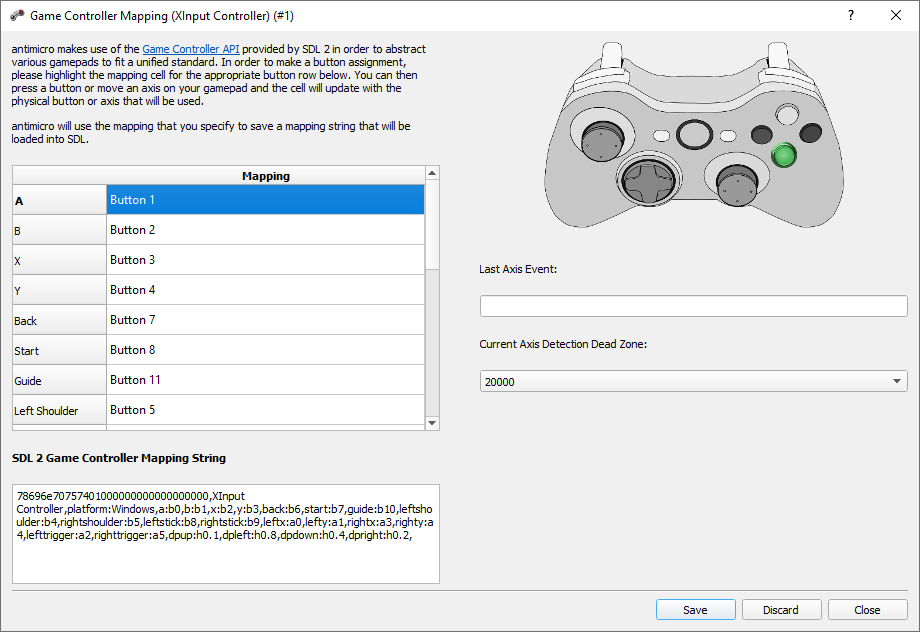Discard the mapping changes
The width and height of the screenshot is (920, 632).
click(781, 610)
